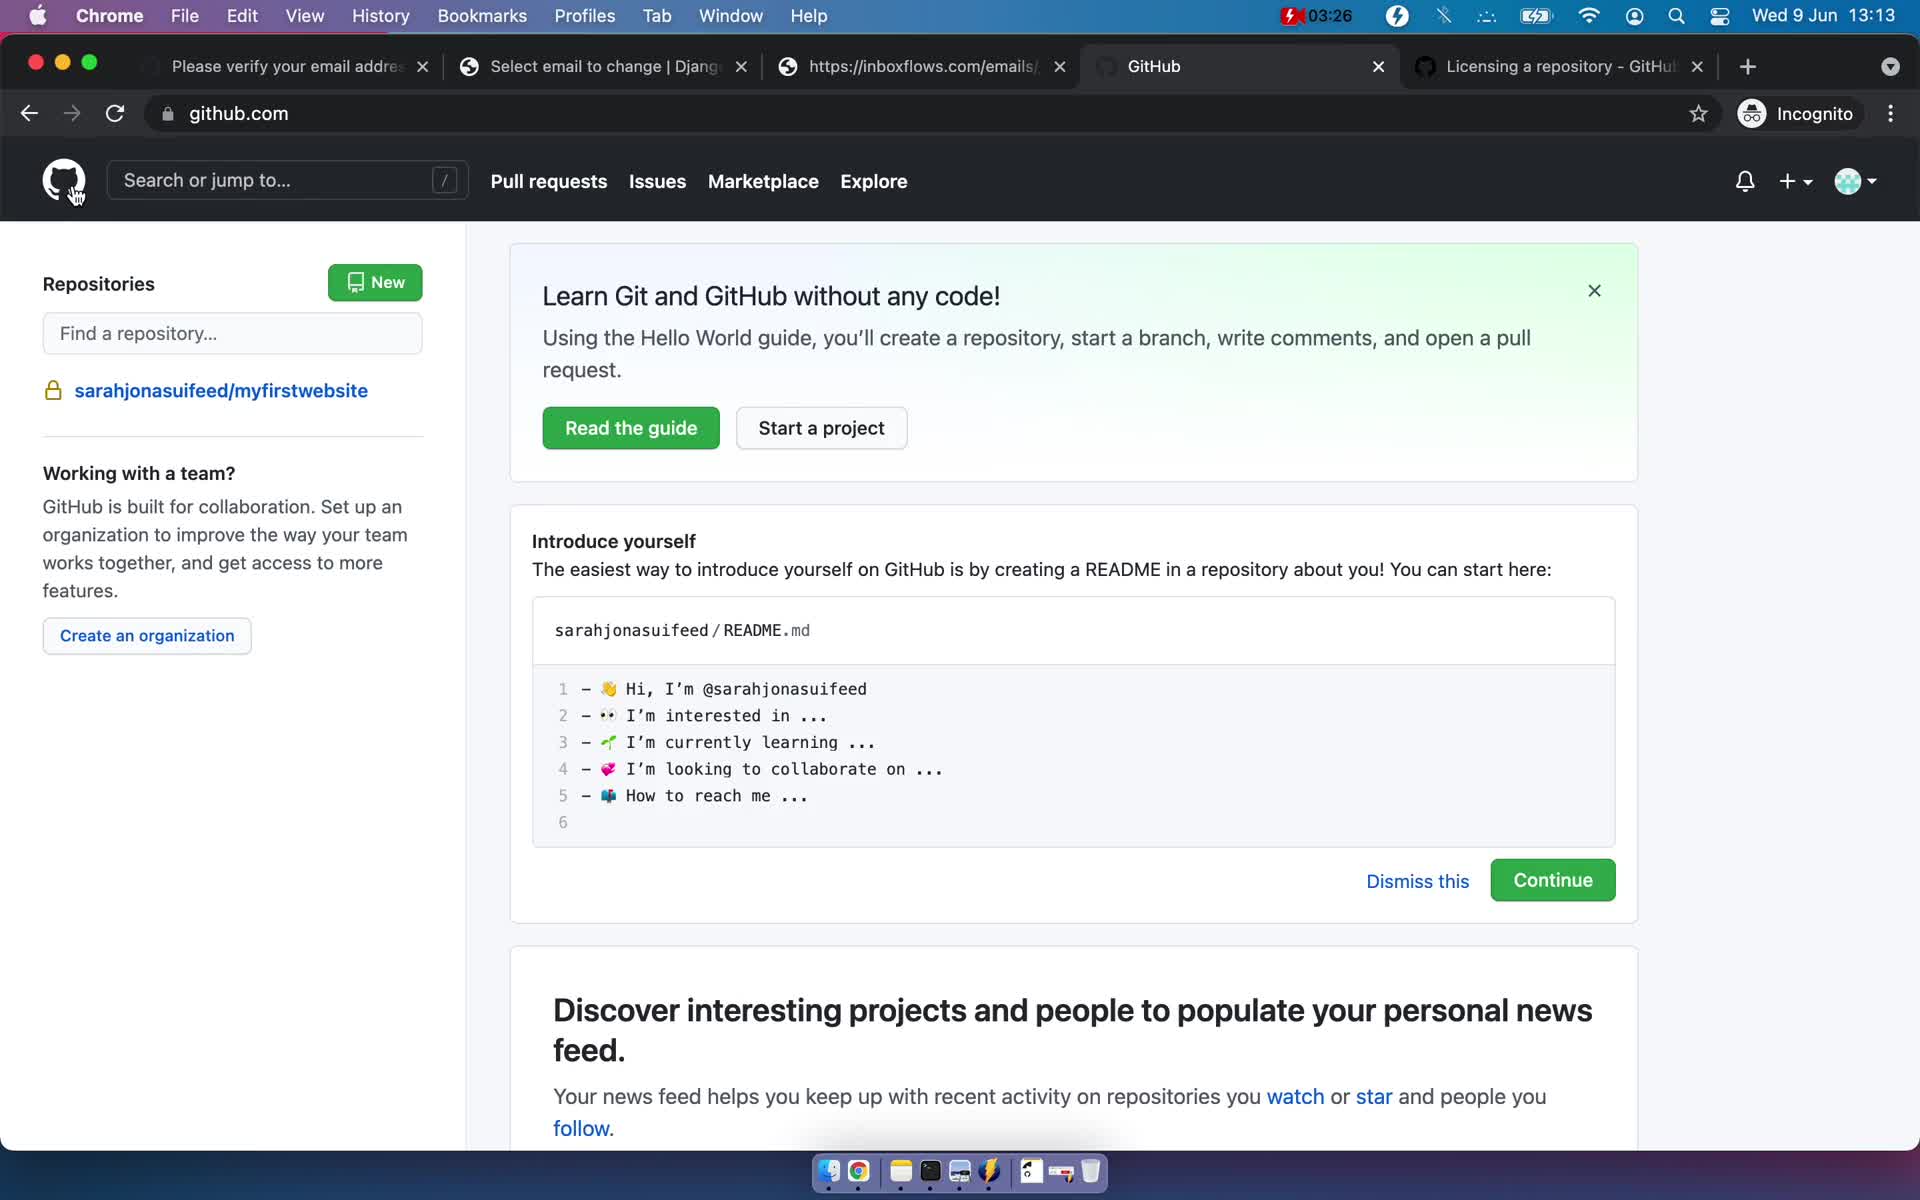Click Start a project

[821, 428]
